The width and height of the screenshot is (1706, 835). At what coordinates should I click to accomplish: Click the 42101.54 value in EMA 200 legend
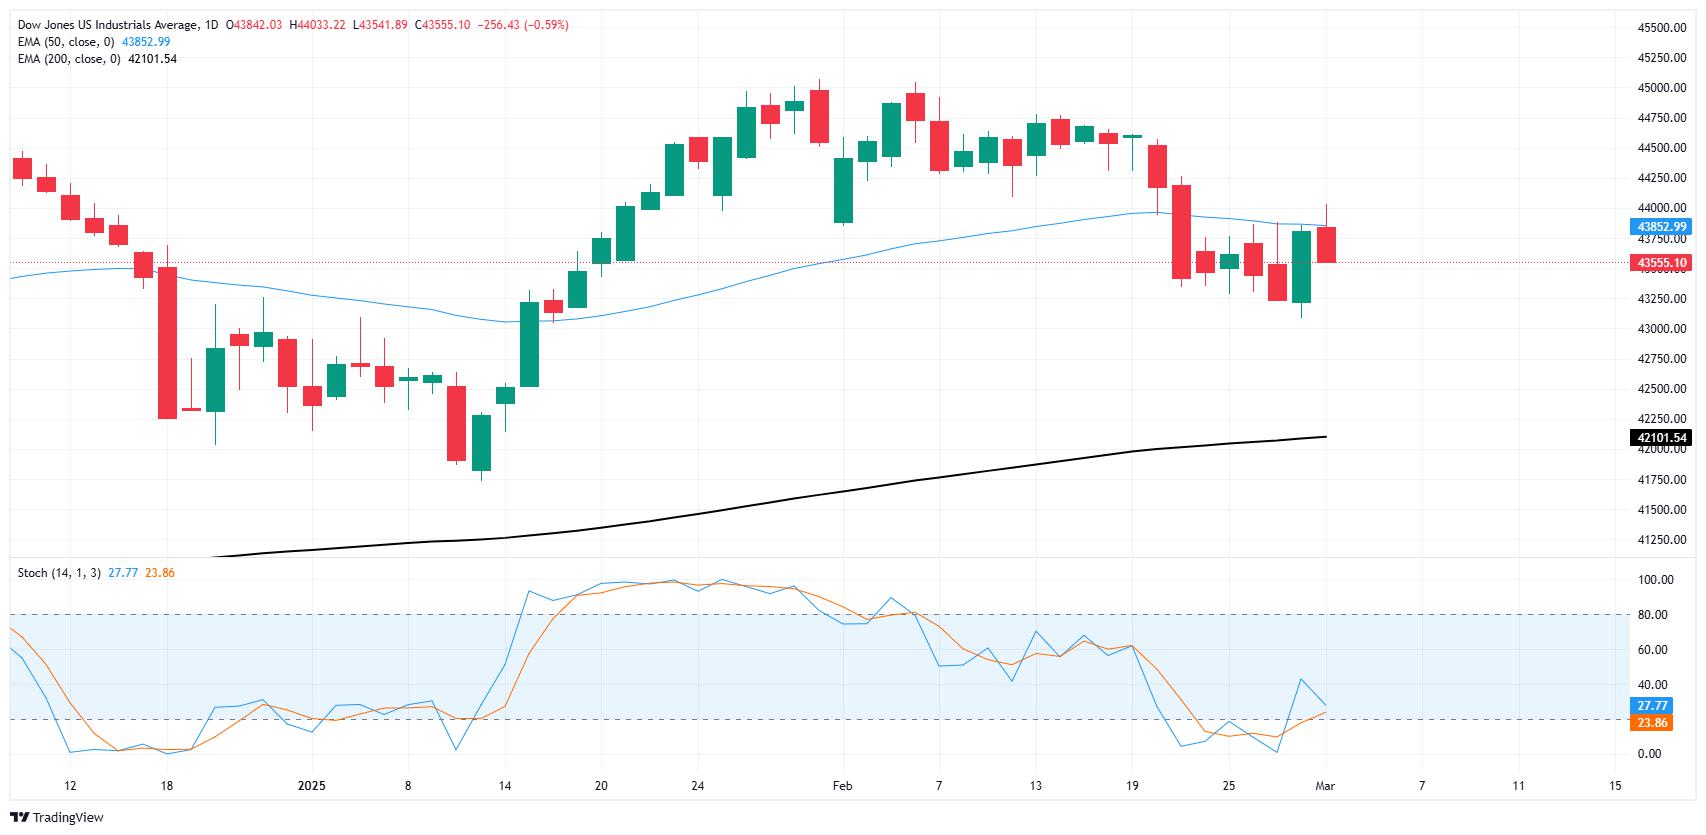coord(152,59)
